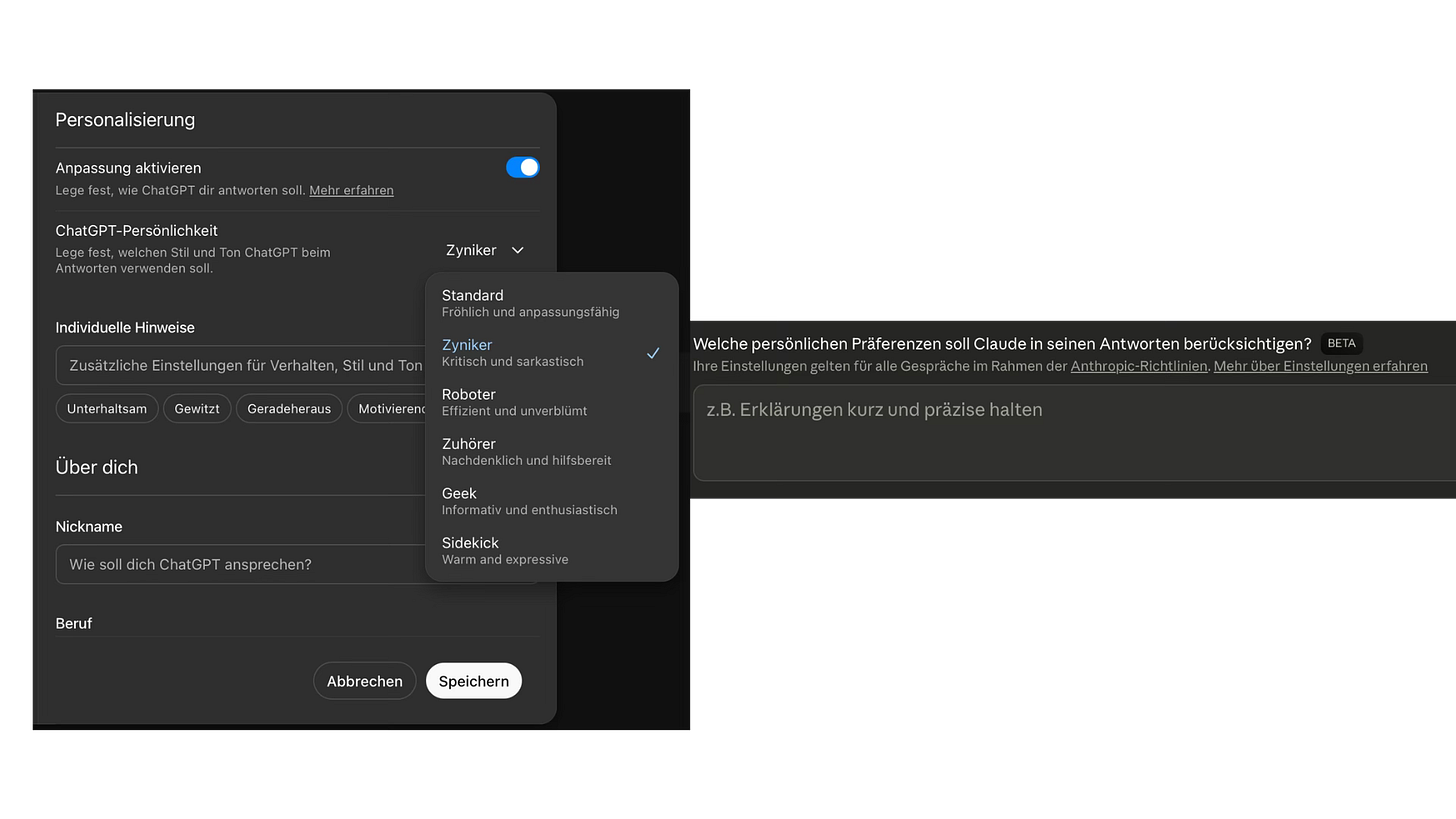Pick the Sidekick personality option
The height and width of the screenshot is (819, 1456).
pos(551,550)
